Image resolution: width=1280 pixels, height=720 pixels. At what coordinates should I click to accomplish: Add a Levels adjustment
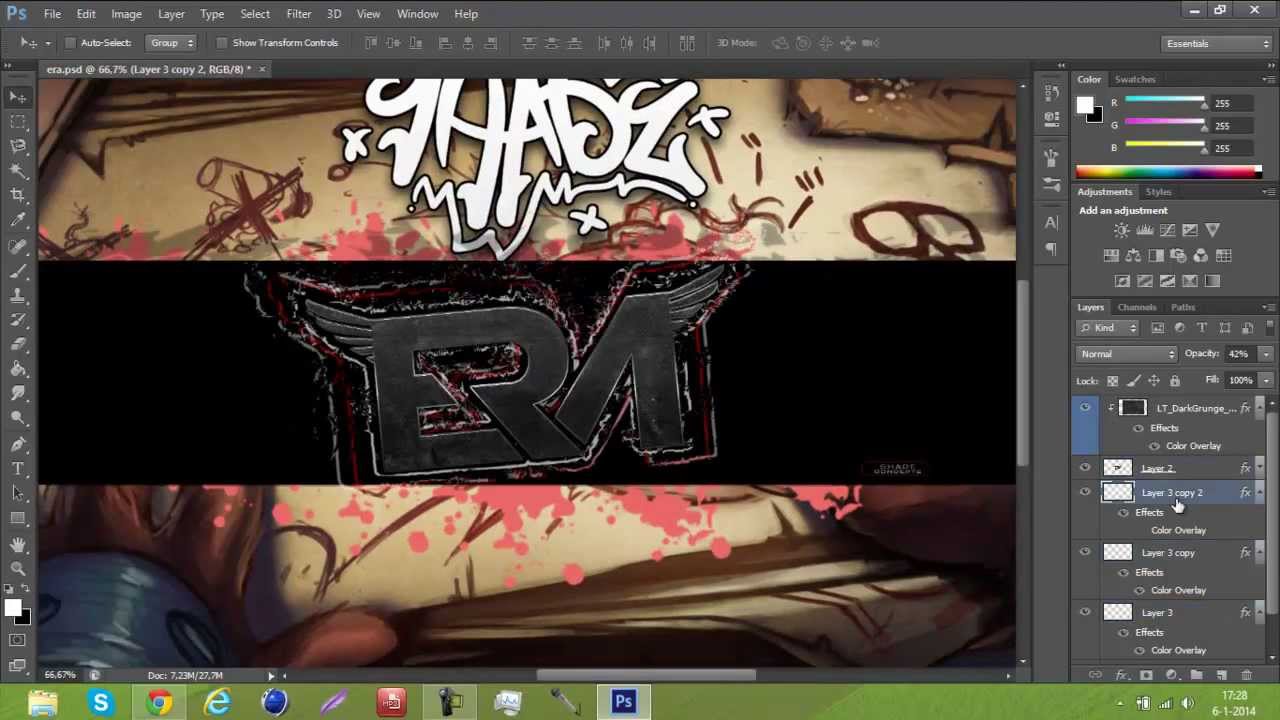click(x=1144, y=230)
